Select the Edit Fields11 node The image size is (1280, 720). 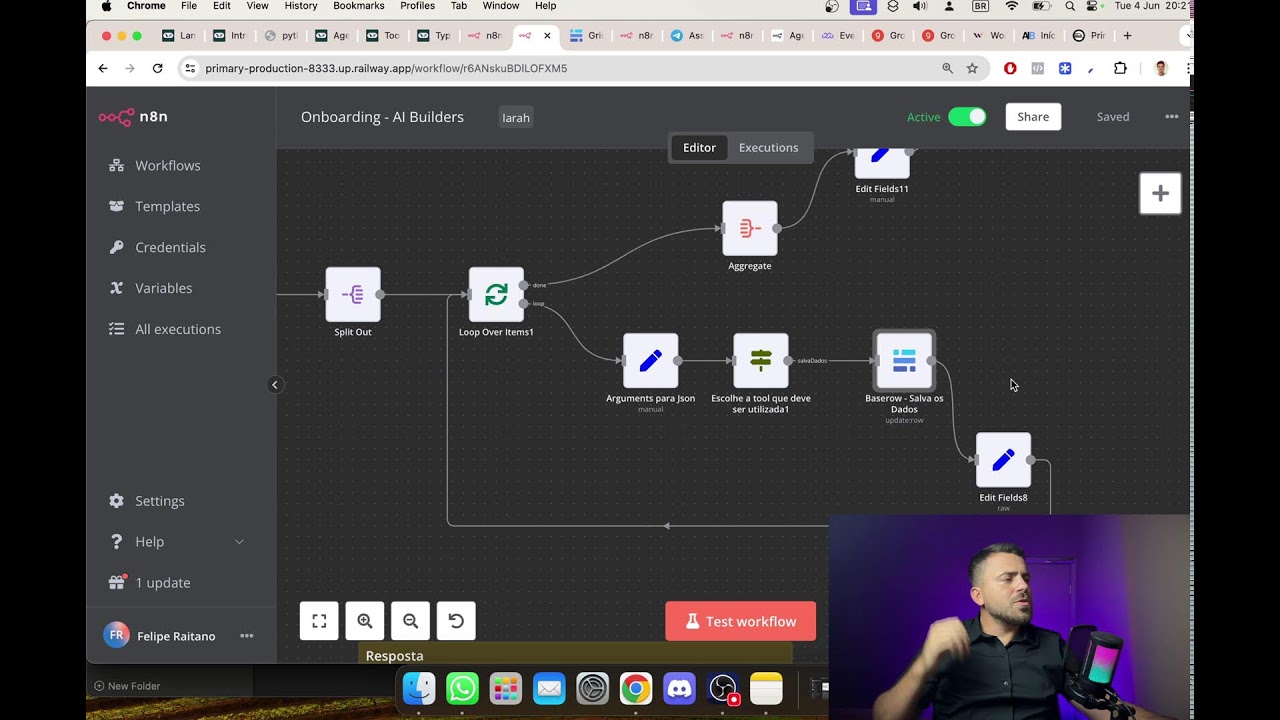pyautogui.click(x=882, y=163)
